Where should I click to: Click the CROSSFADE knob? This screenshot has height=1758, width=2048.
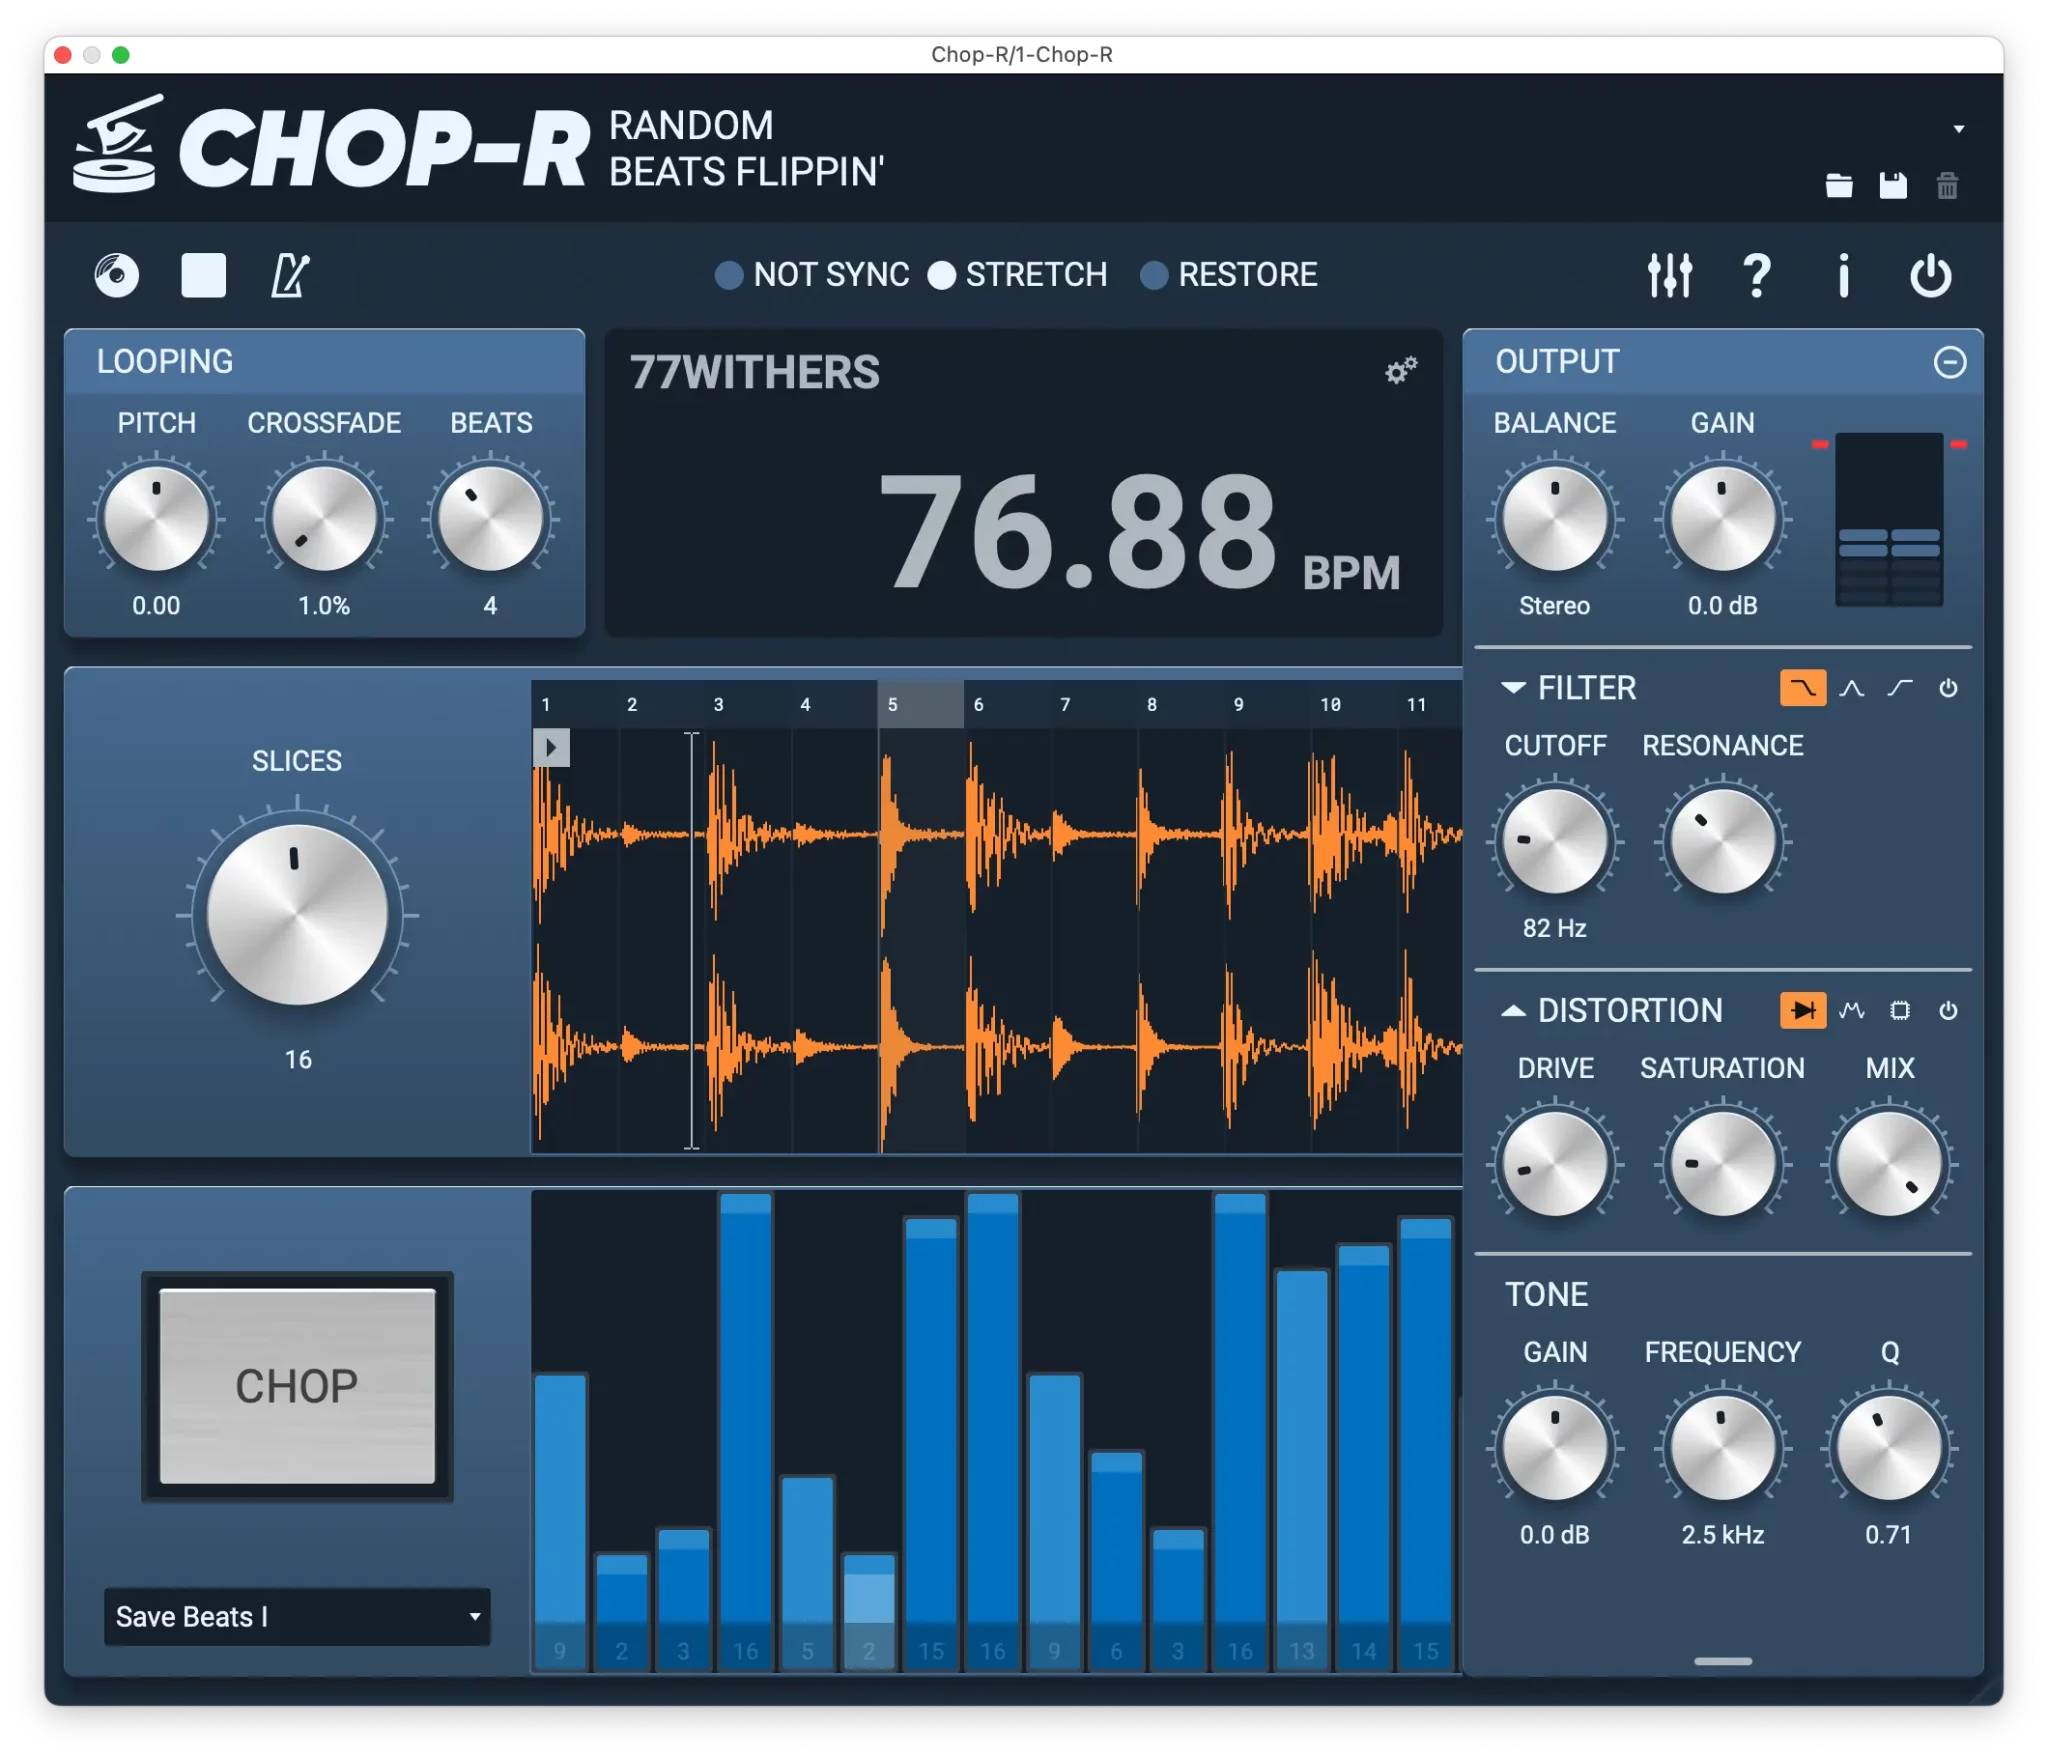(x=324, y=519)
